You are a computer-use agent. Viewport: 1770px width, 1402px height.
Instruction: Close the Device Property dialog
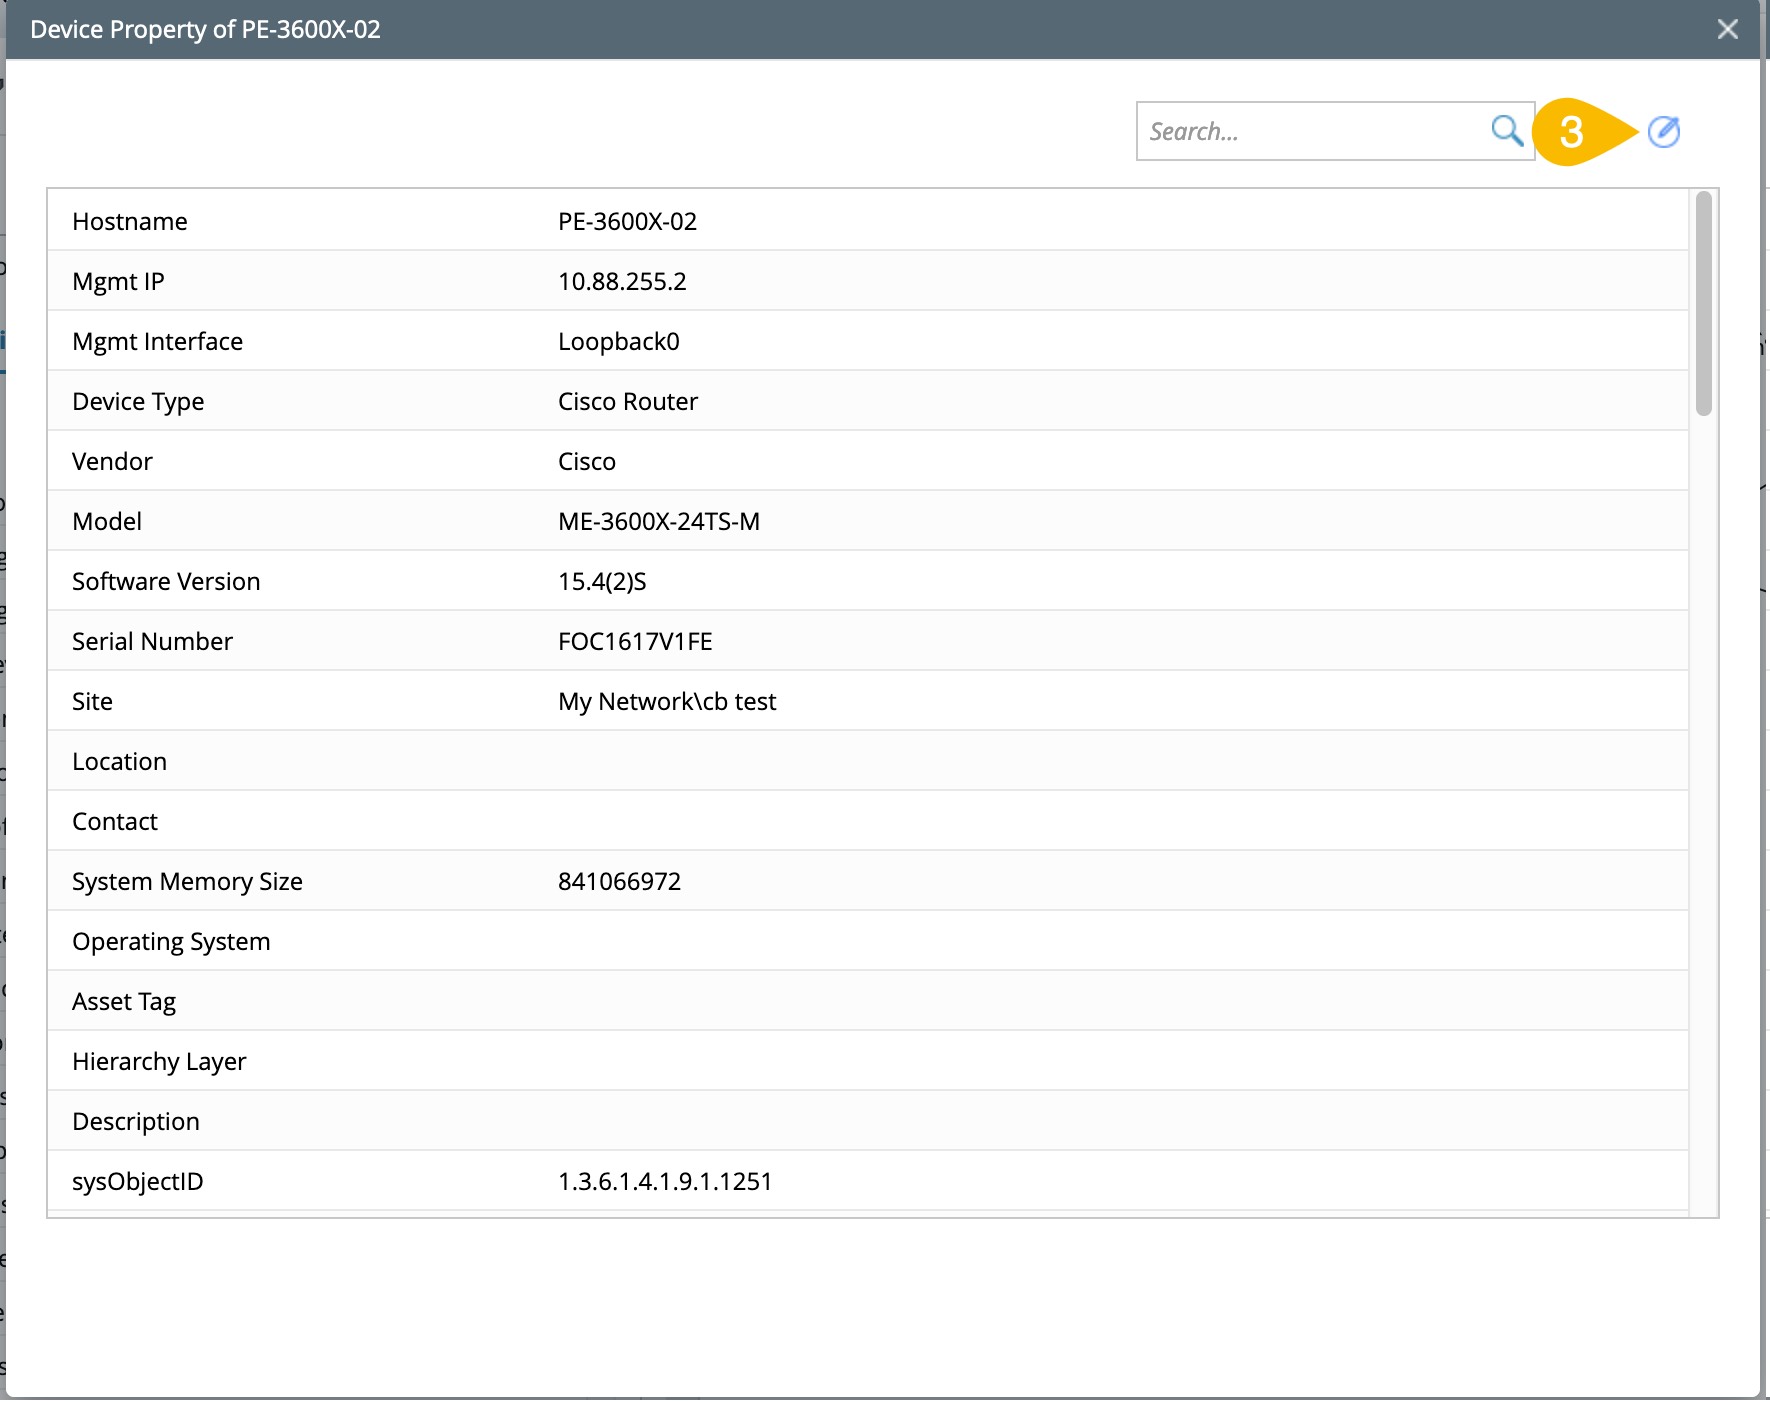(1727, 29)
